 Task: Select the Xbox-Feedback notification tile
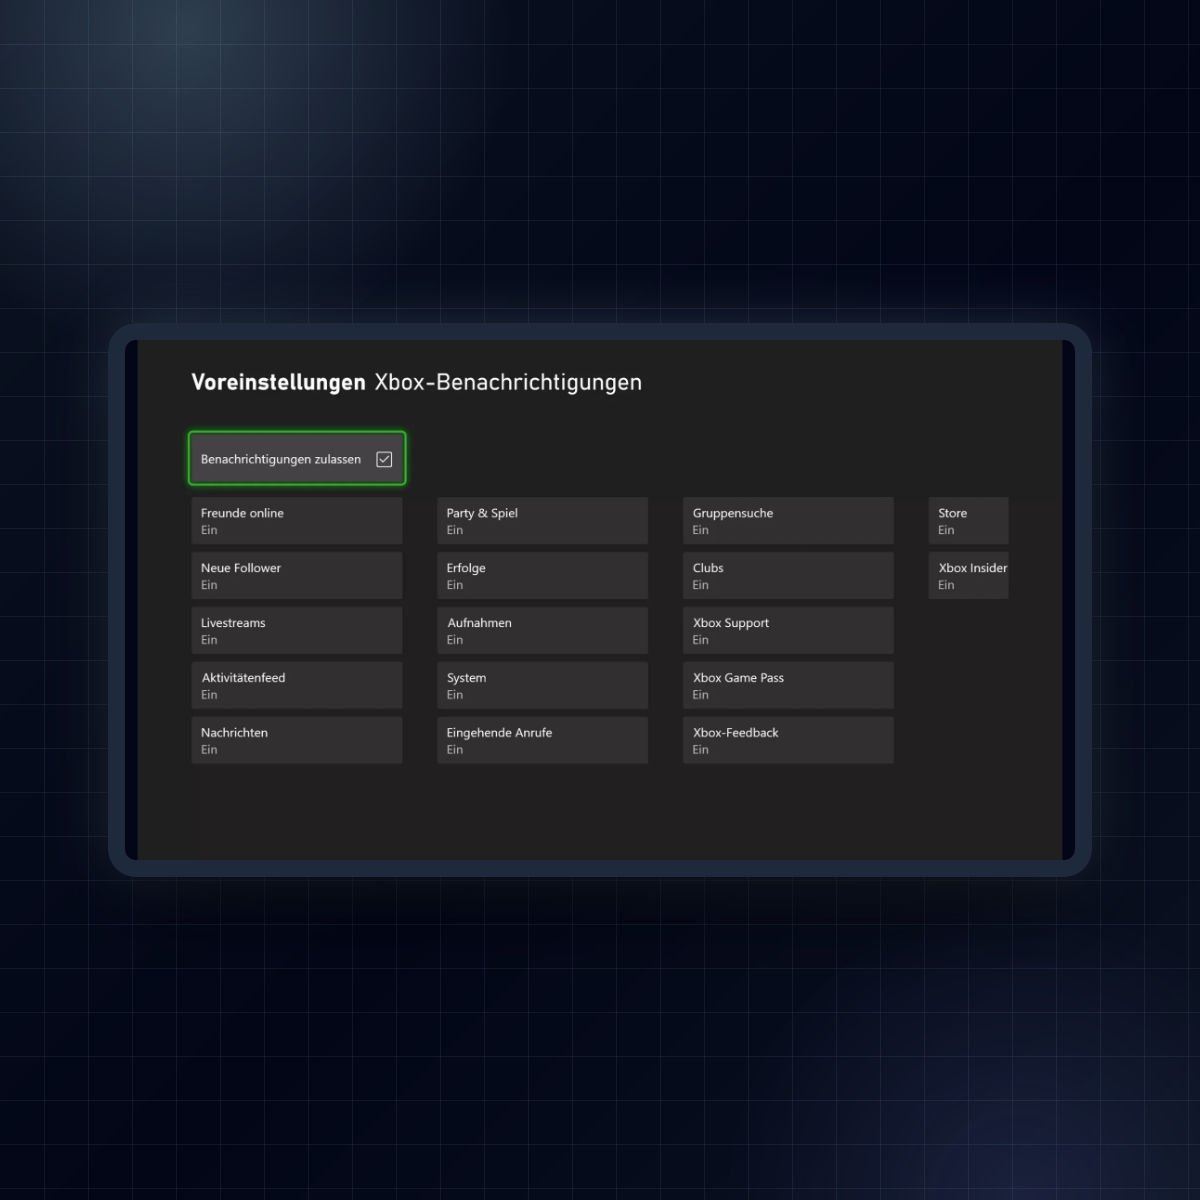point(789,741)
